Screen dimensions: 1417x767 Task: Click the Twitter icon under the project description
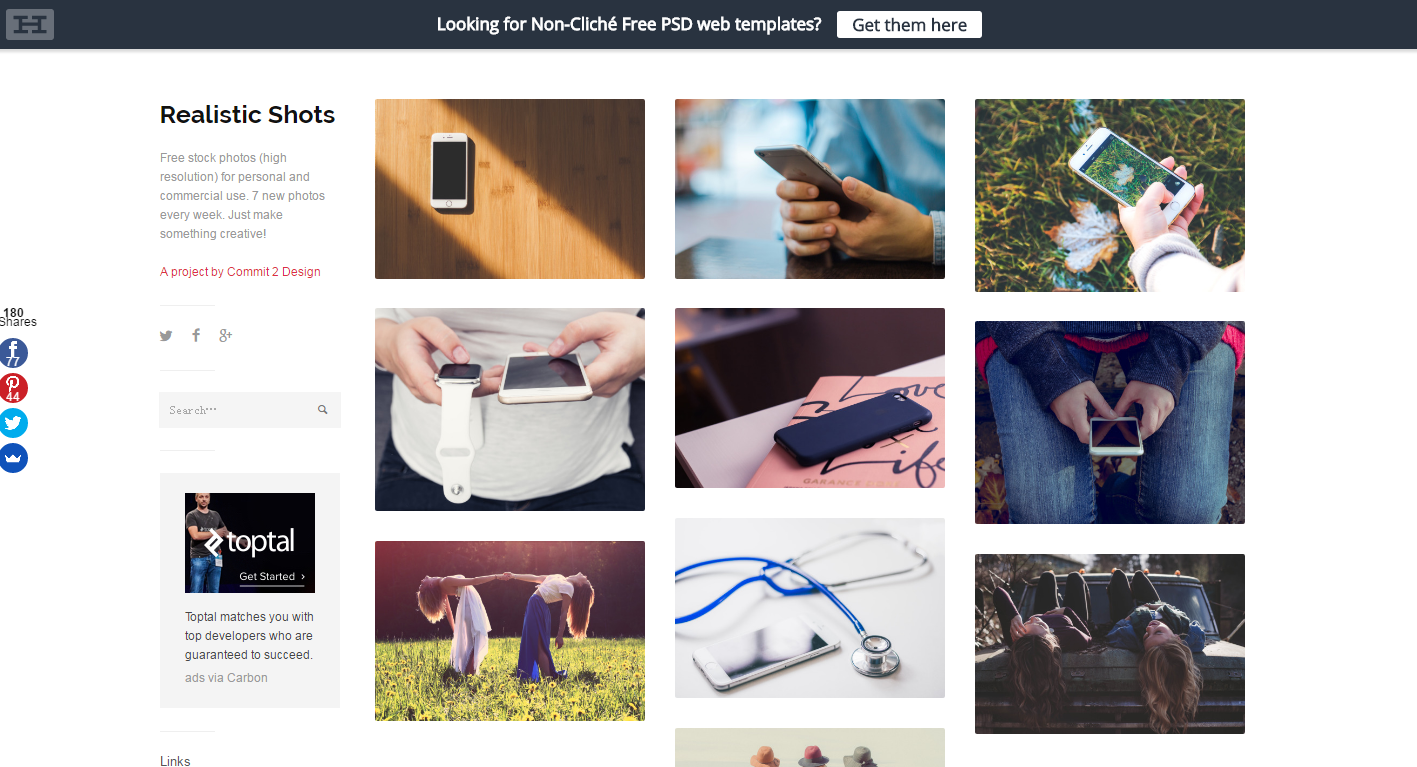(x=166, y=336)
